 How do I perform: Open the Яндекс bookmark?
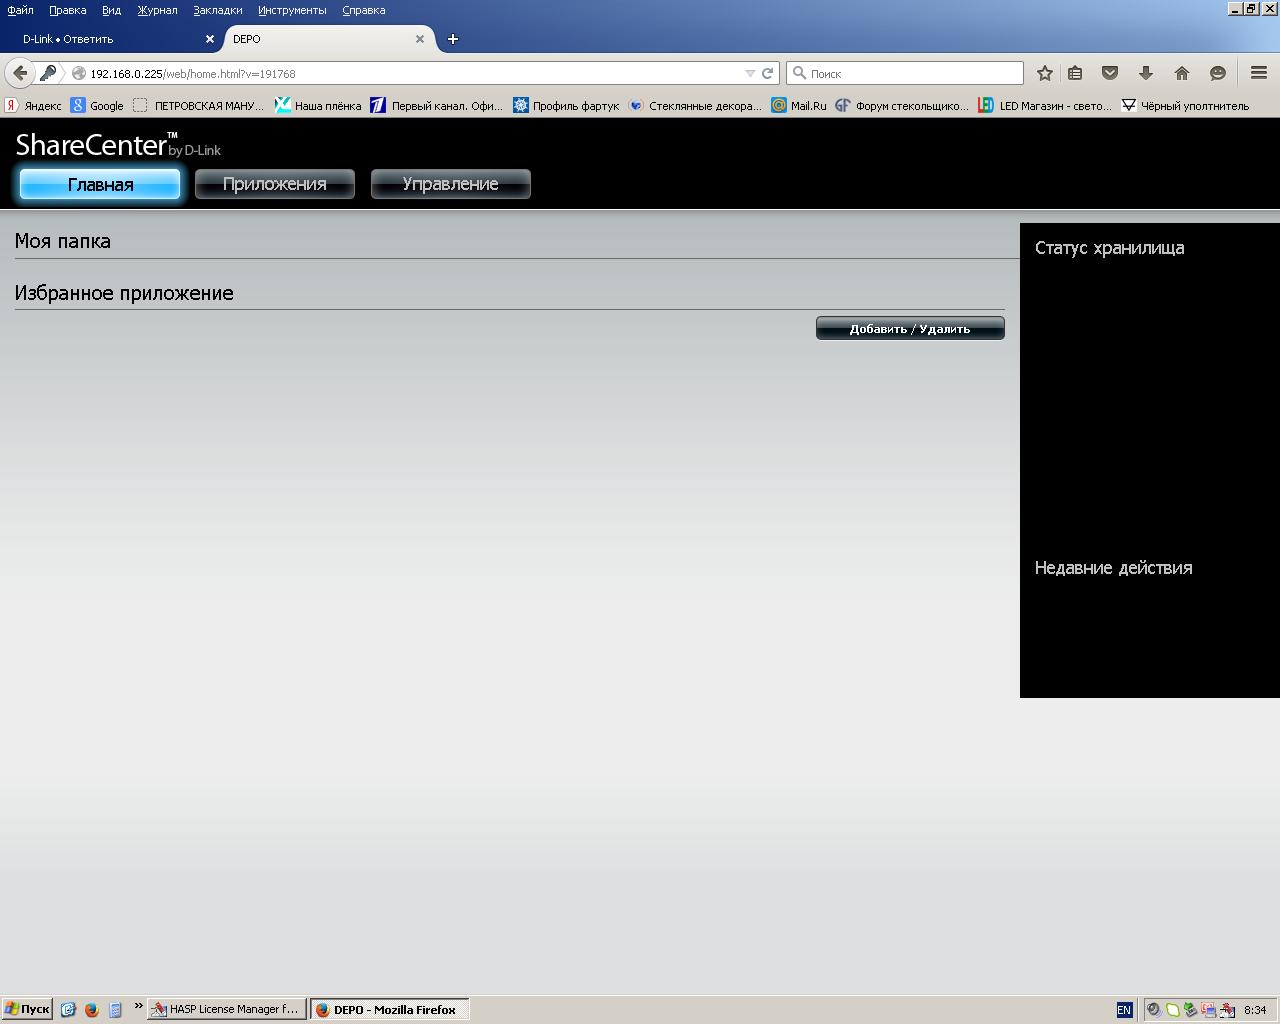point(34,105)
